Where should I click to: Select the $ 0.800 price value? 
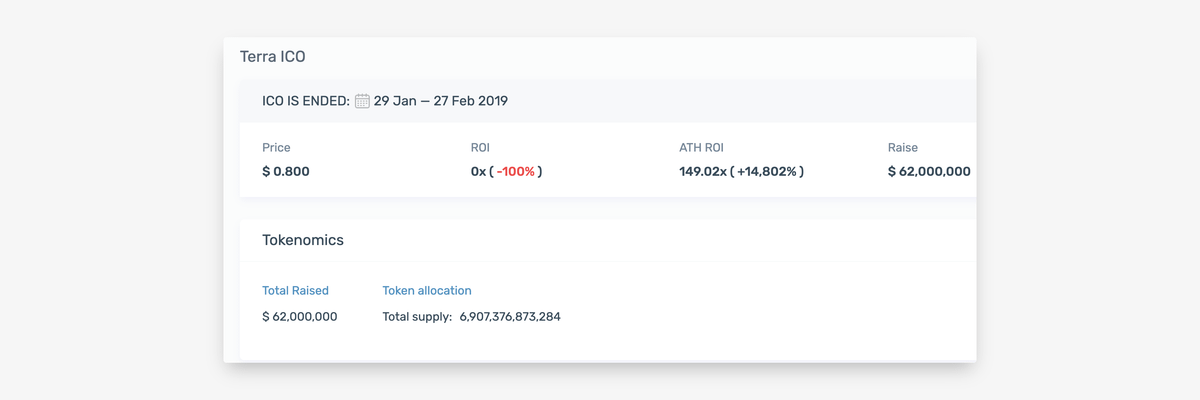(286, 171)
